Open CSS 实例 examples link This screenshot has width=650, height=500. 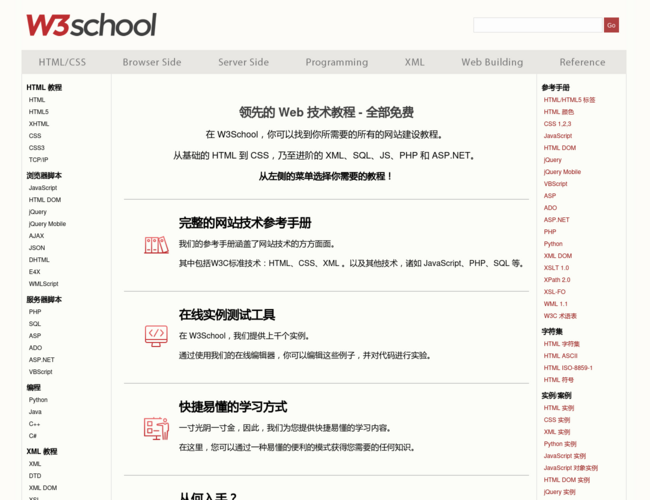coord(557,420)
